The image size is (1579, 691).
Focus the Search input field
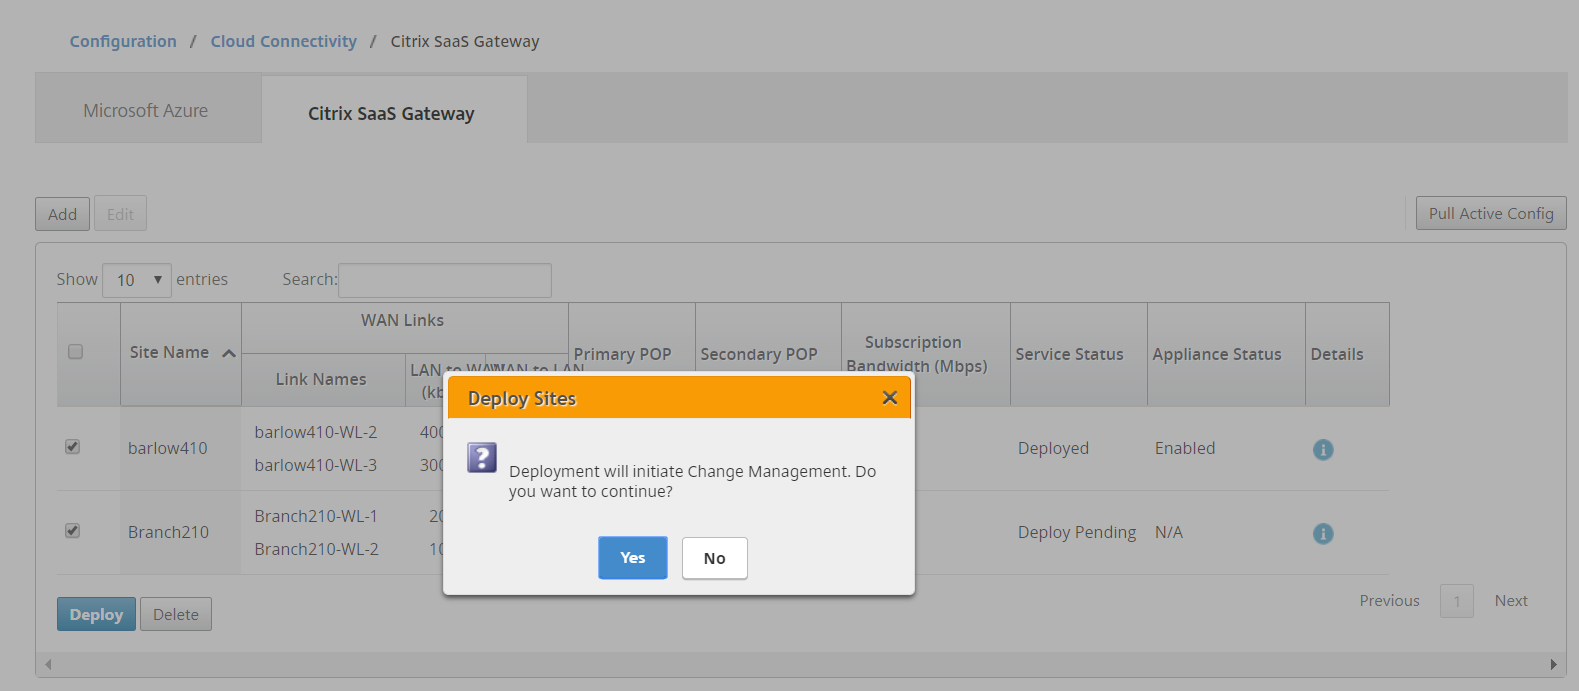click(x=445, y=280)
